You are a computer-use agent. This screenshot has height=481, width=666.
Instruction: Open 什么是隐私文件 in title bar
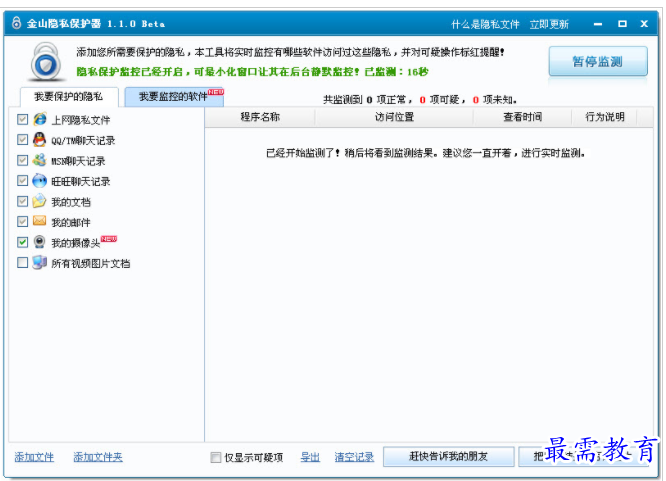(485, 24)
